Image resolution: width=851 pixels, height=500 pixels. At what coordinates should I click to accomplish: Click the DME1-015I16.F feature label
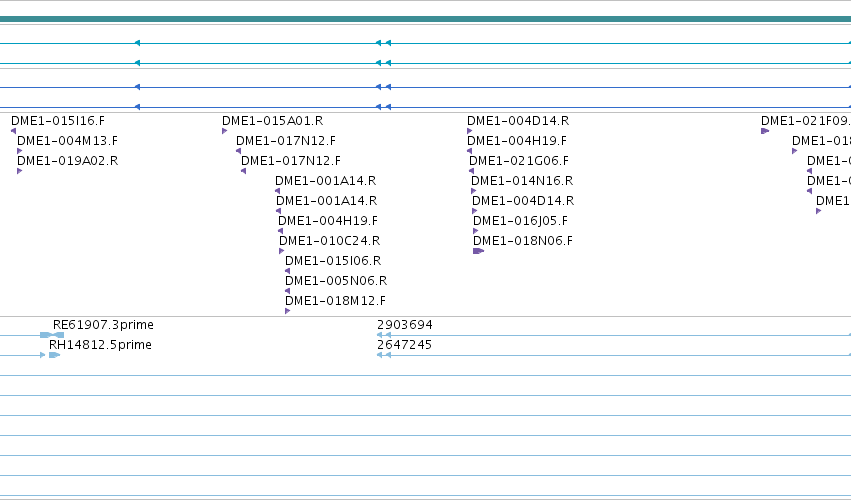click(58, 121)
